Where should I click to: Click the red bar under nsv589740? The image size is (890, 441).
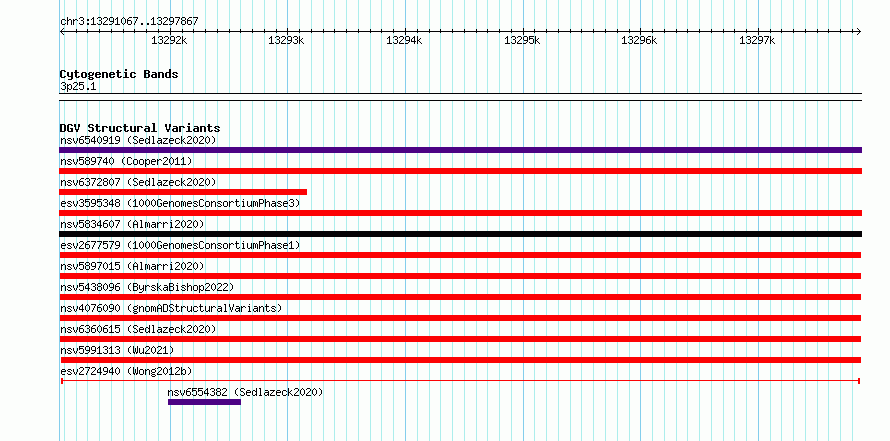tap(460, 171)
